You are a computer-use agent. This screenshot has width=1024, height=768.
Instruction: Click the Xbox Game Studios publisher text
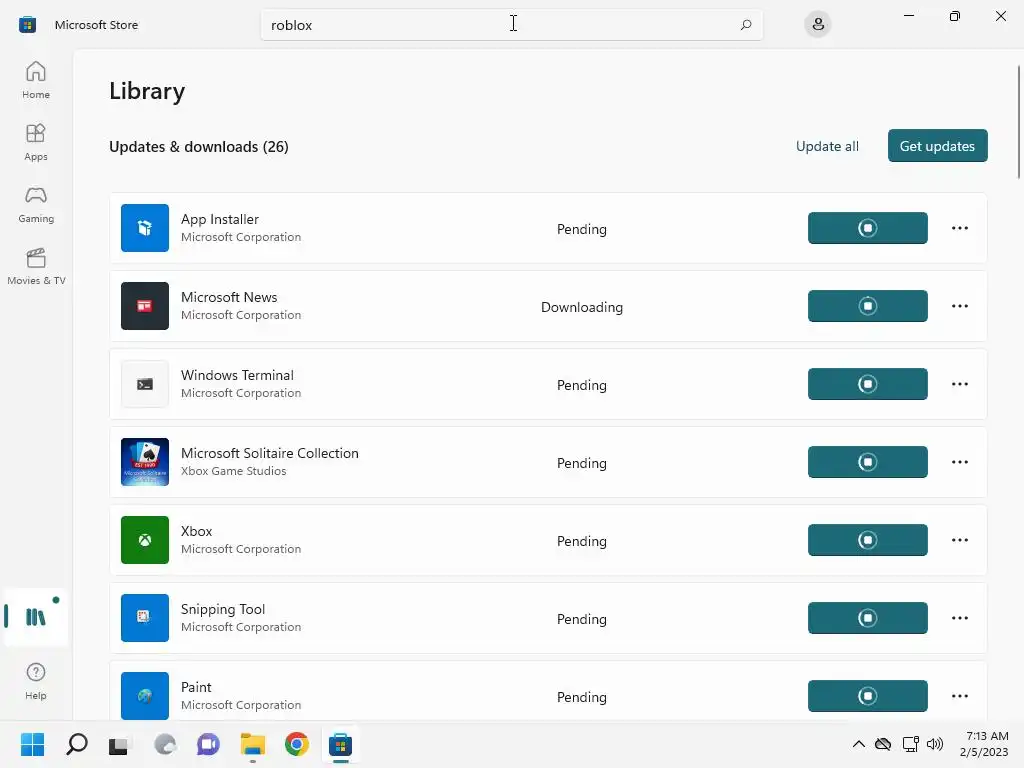233,471
